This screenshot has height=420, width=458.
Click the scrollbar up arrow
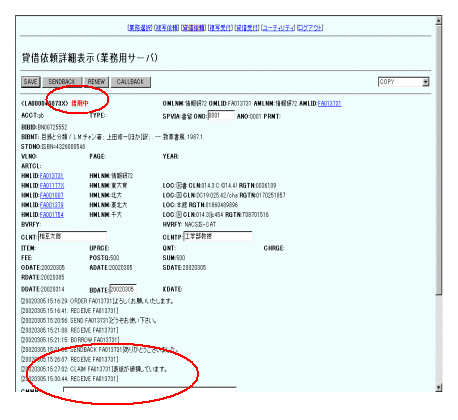pos(439,20)
